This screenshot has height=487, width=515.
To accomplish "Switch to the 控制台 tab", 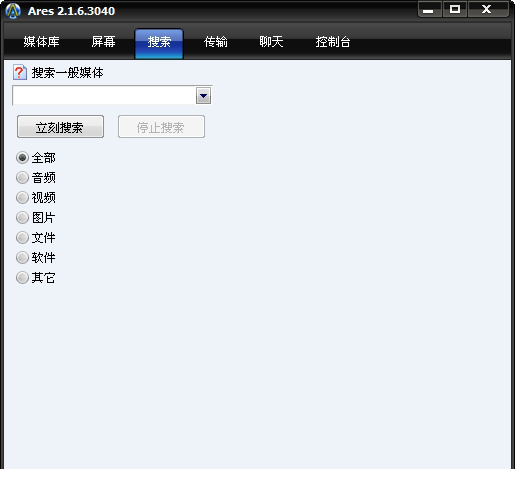I will click(x=333, y=42).
